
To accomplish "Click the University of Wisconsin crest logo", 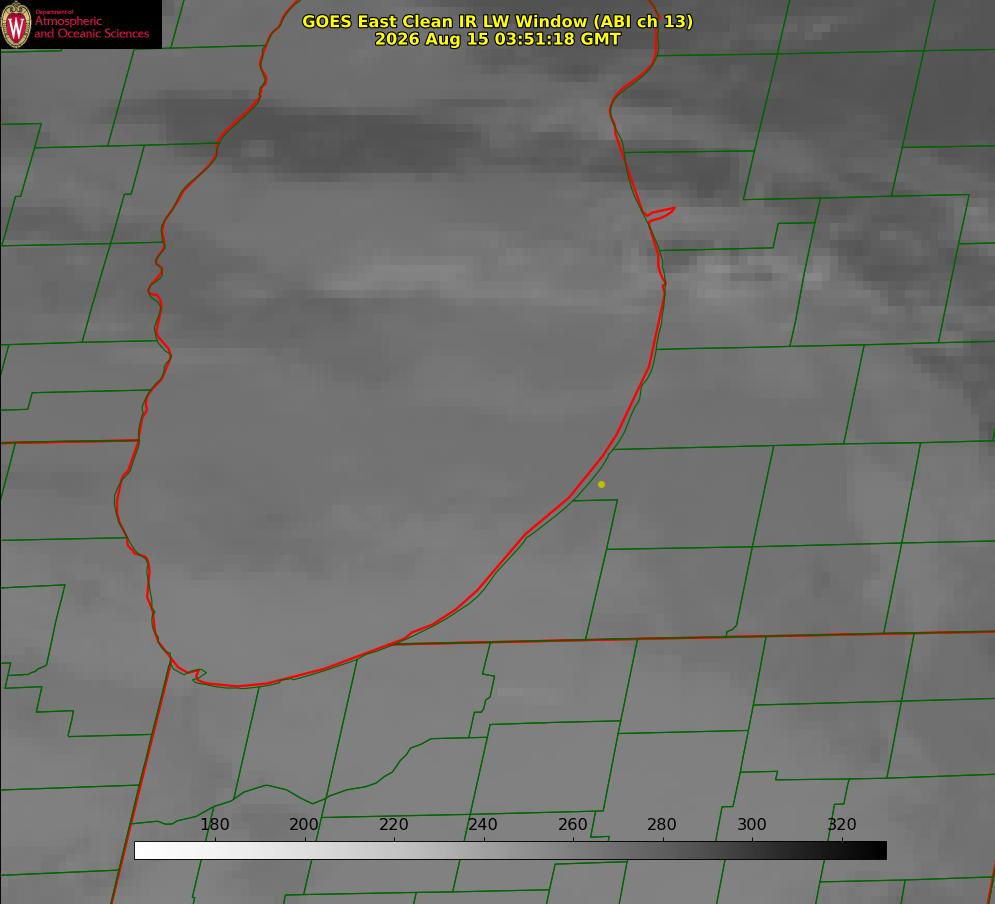I will (16, 24).
